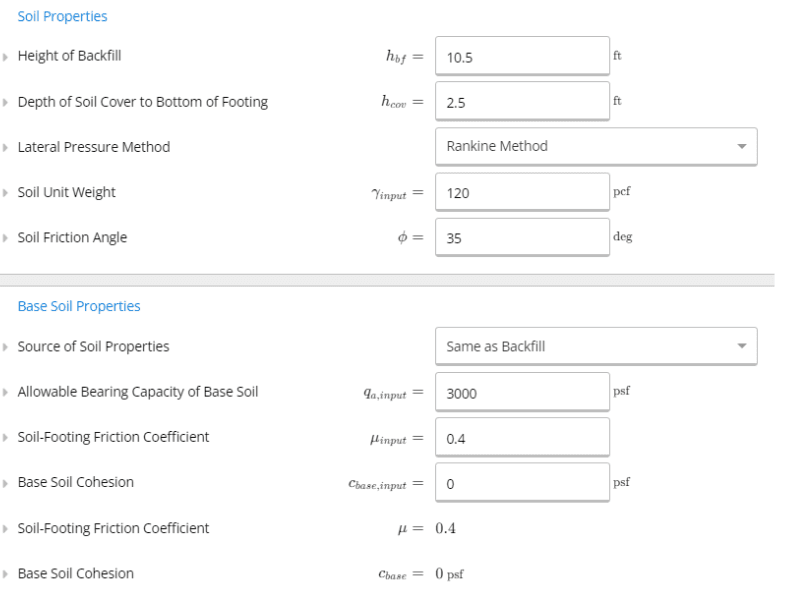Expand the Allowable Bearing Capacity row arrow
The image size is (795, 593).
pos(5,392)
